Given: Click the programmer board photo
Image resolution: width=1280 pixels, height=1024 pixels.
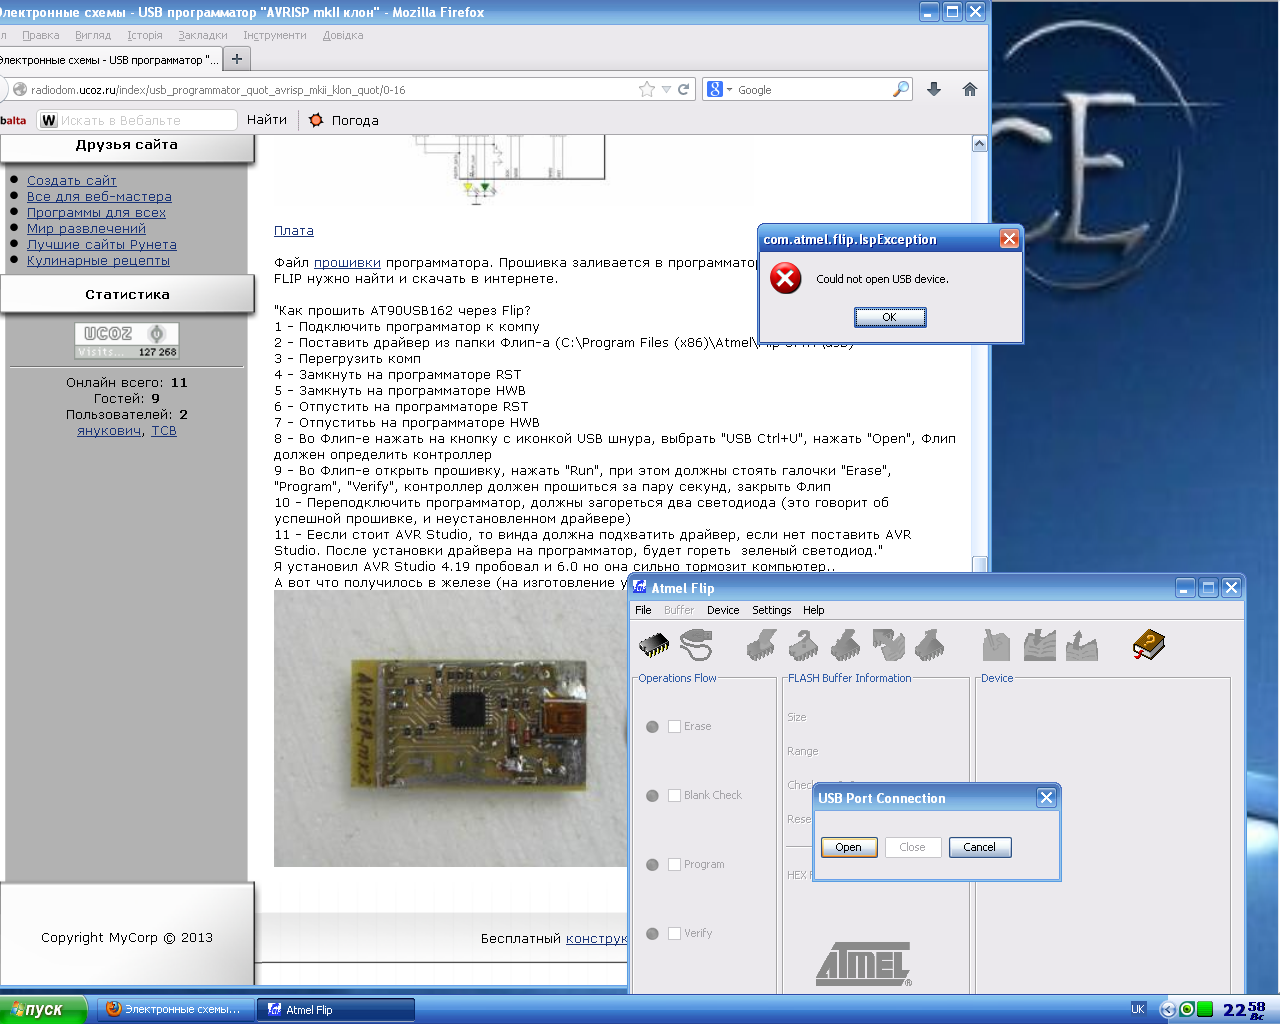Looking at the screenshot, I should tap(451, 728).
